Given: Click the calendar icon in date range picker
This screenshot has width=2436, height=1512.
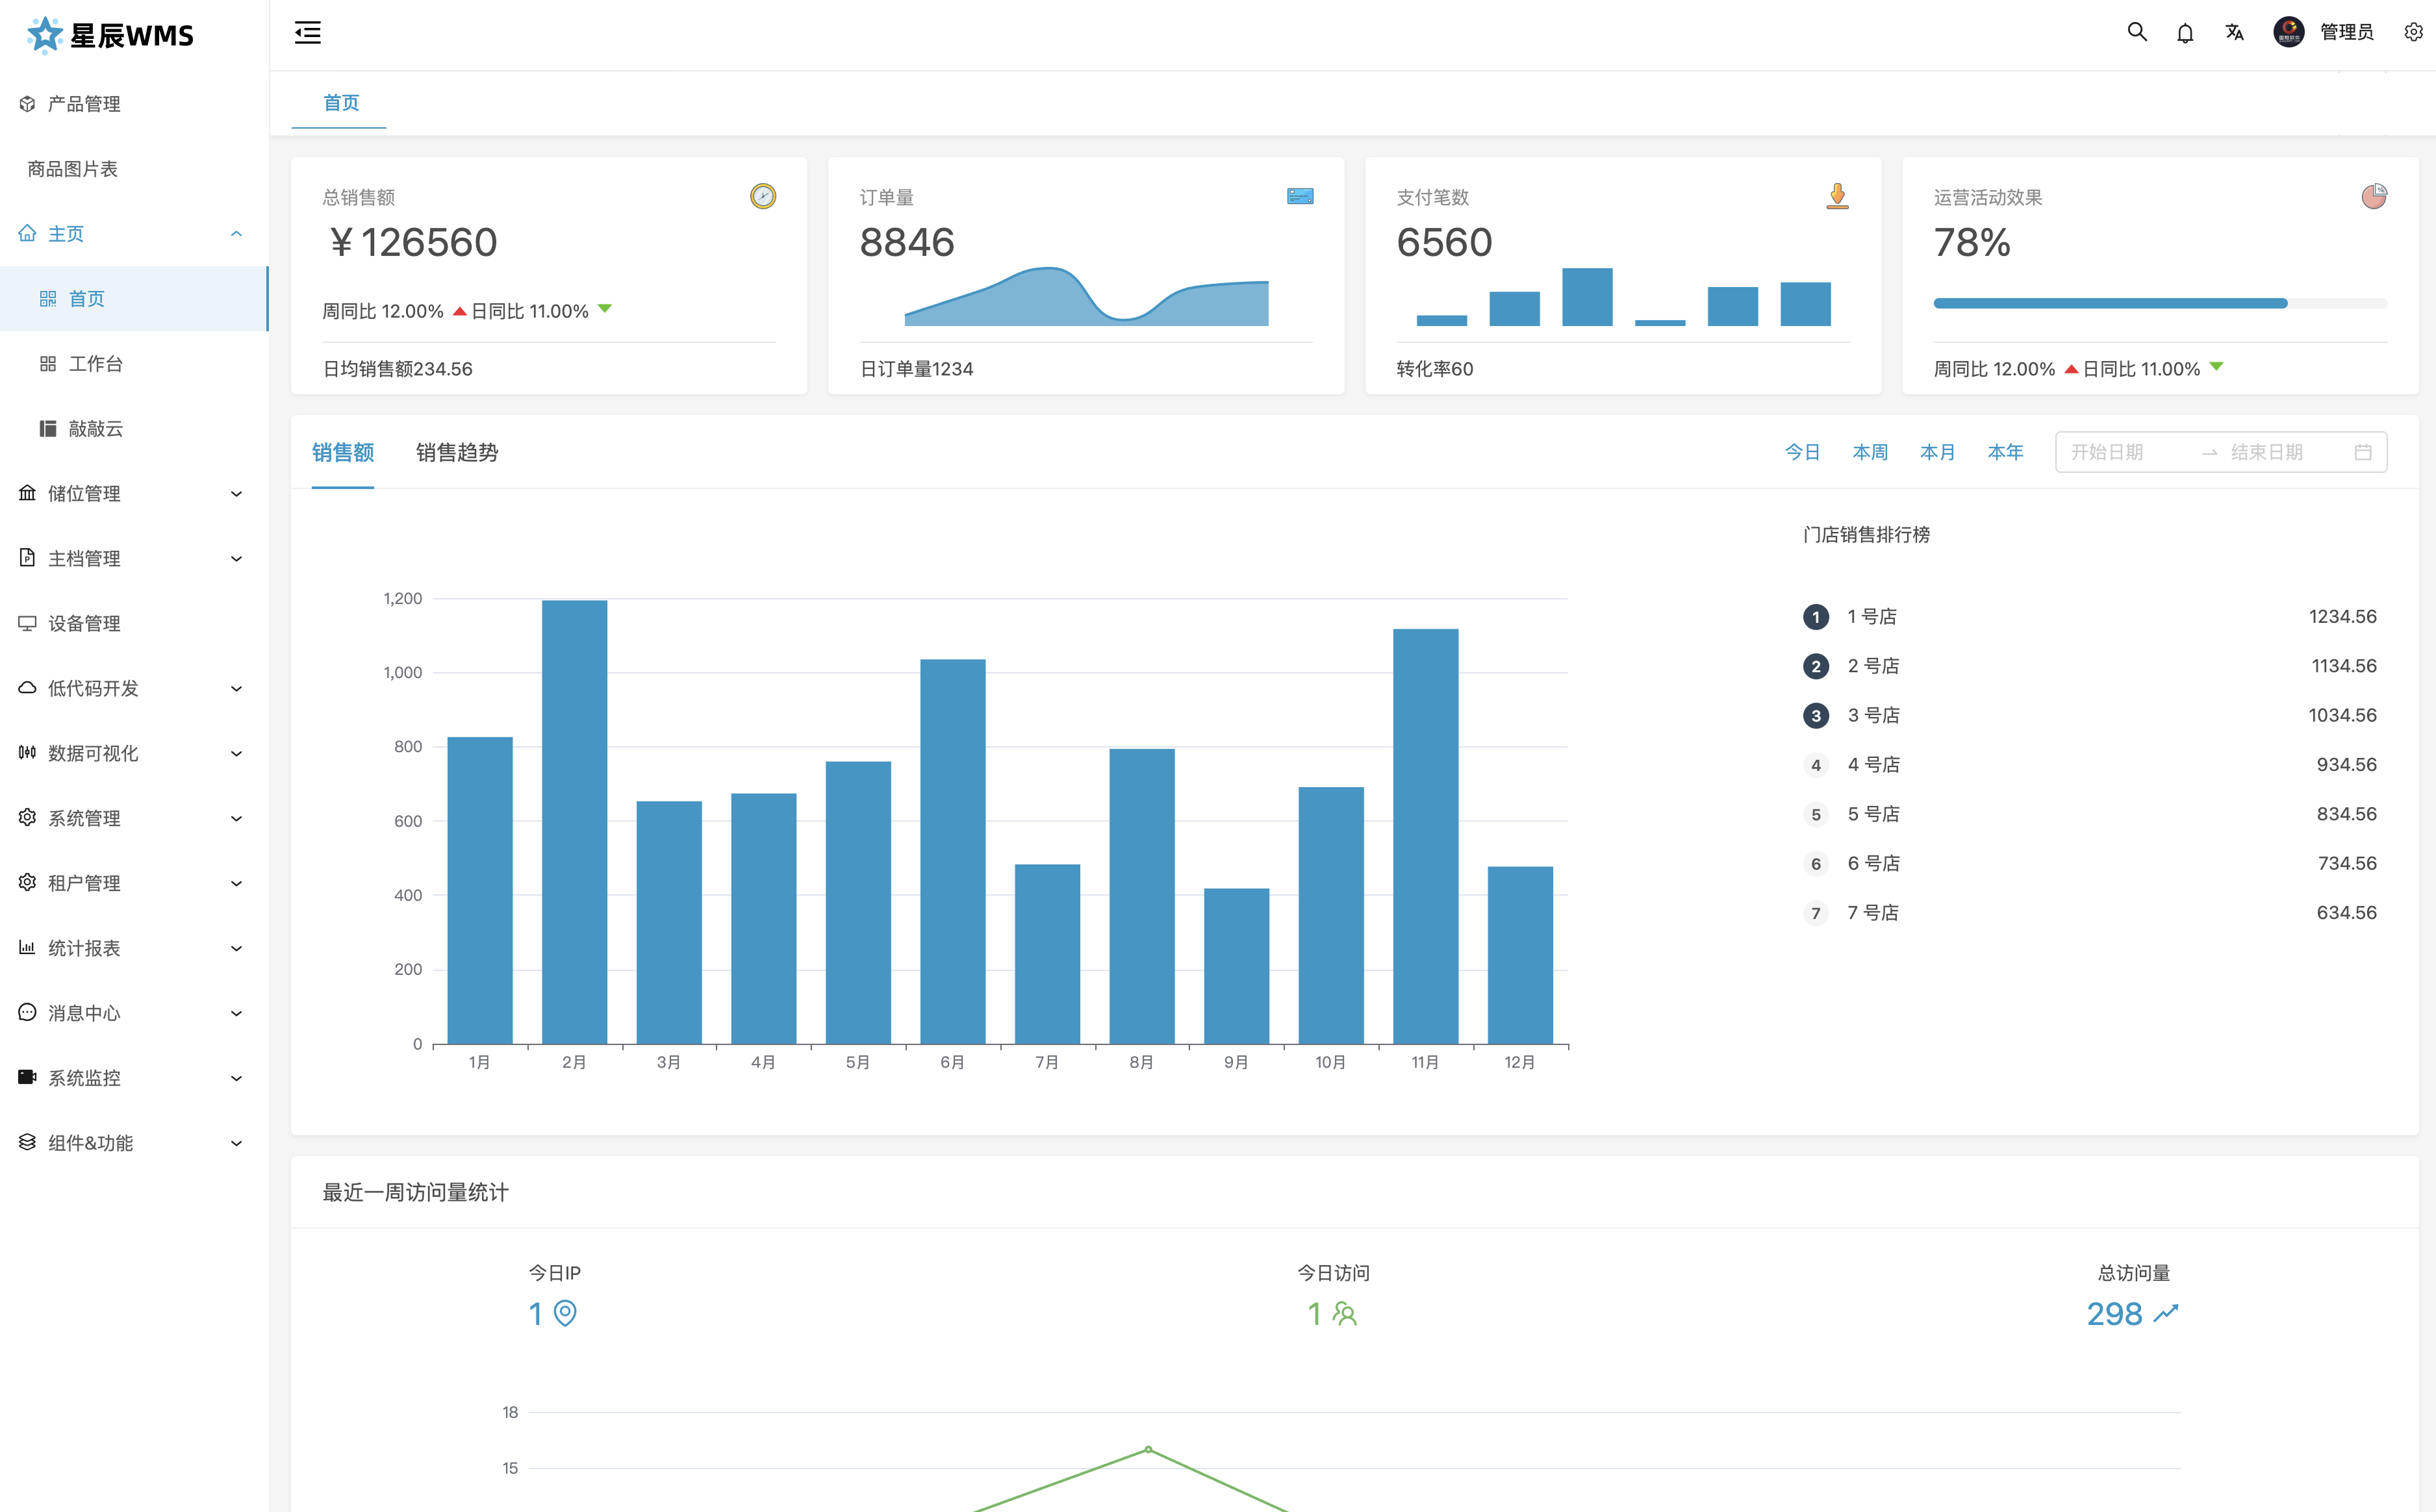Looking at the screenshot, I should [2363, 452].
